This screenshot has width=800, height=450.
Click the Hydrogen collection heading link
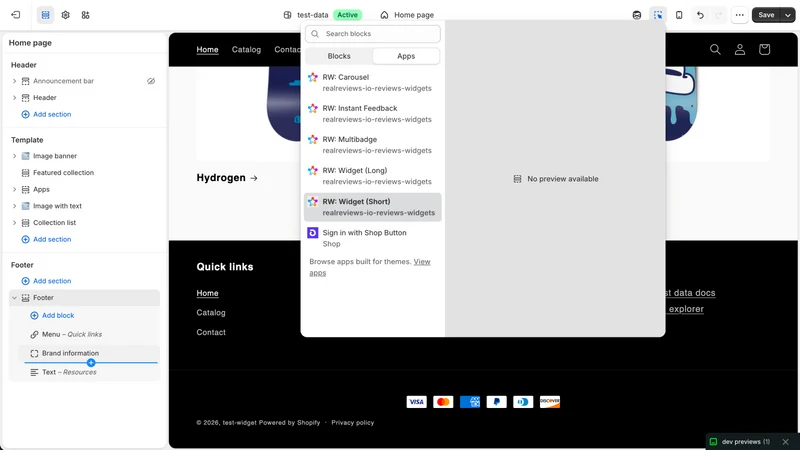coord(227,178)
